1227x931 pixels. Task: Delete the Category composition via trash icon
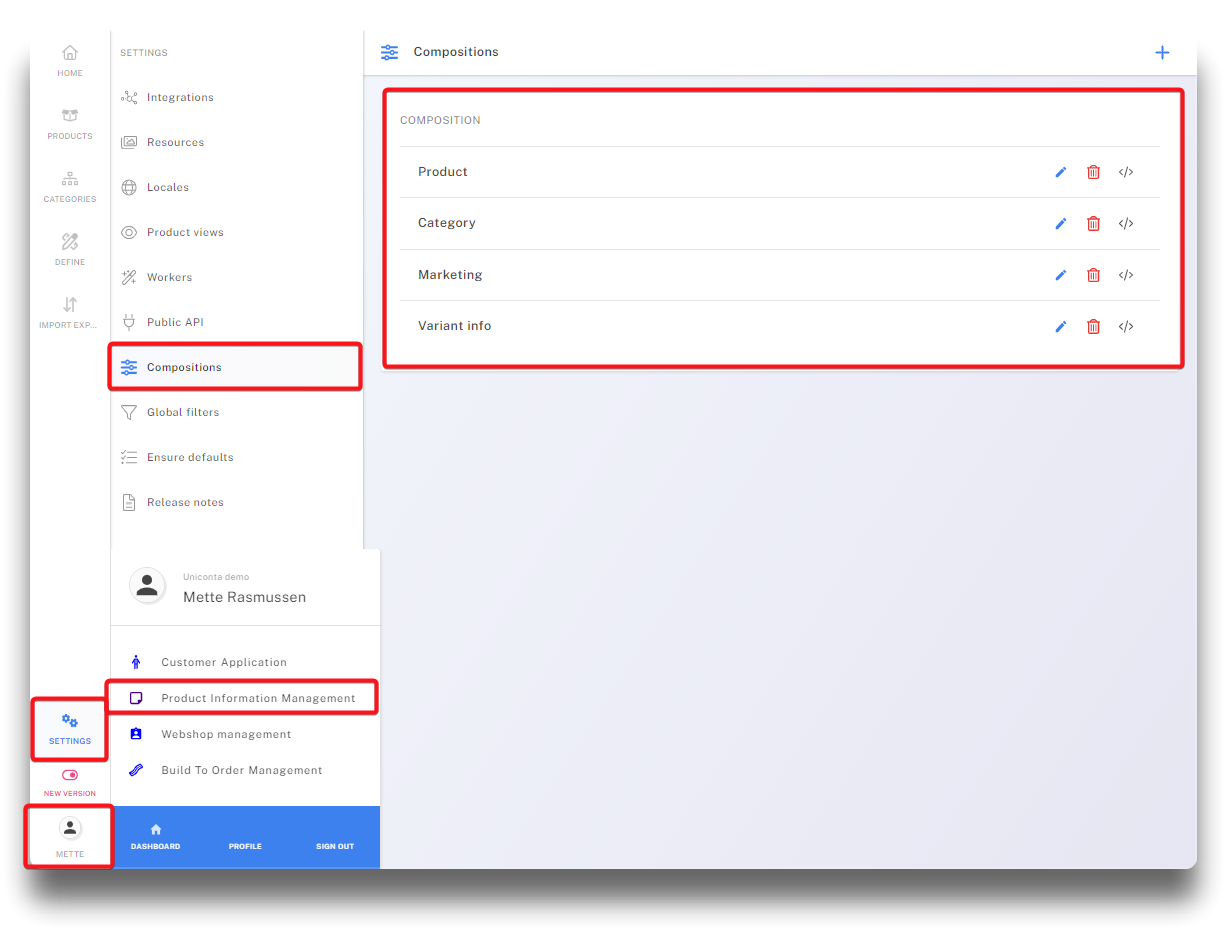[1093, 223]
